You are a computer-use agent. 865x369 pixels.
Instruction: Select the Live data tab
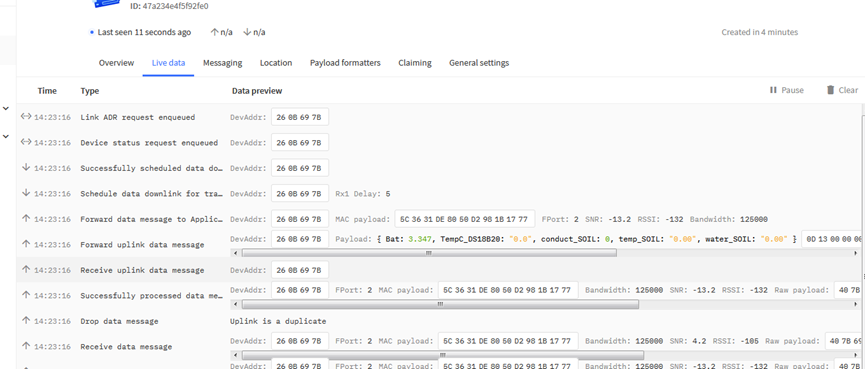pyautogui.click(x=168, y=63)
